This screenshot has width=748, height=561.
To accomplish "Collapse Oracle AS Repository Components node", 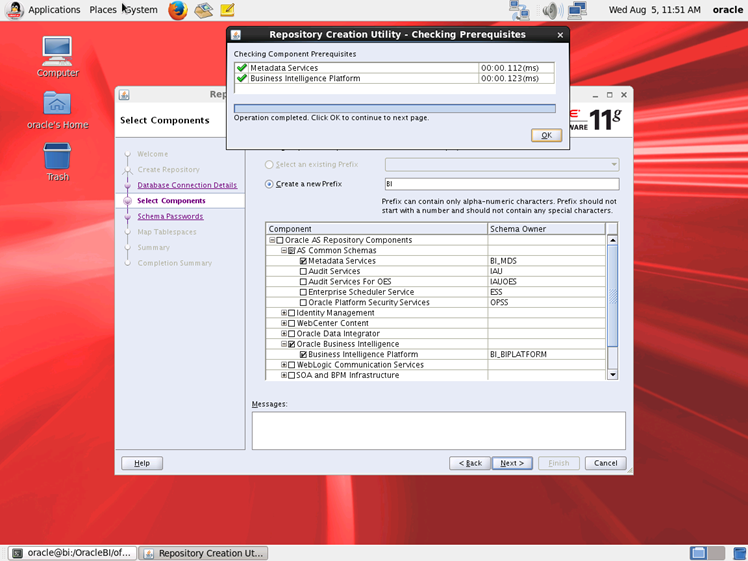I will 272,240.
